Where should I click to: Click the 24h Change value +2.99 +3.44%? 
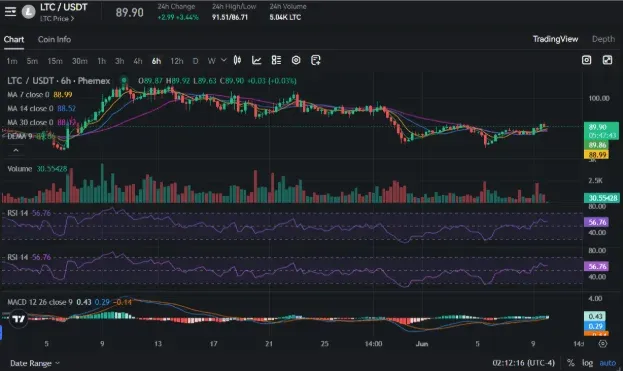(x=178, y=17)
